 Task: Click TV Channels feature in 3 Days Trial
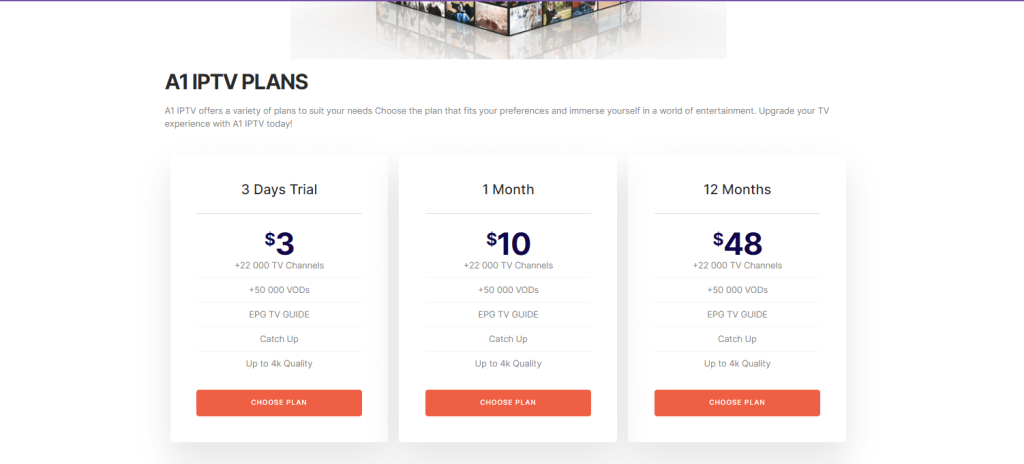(279, 266)
